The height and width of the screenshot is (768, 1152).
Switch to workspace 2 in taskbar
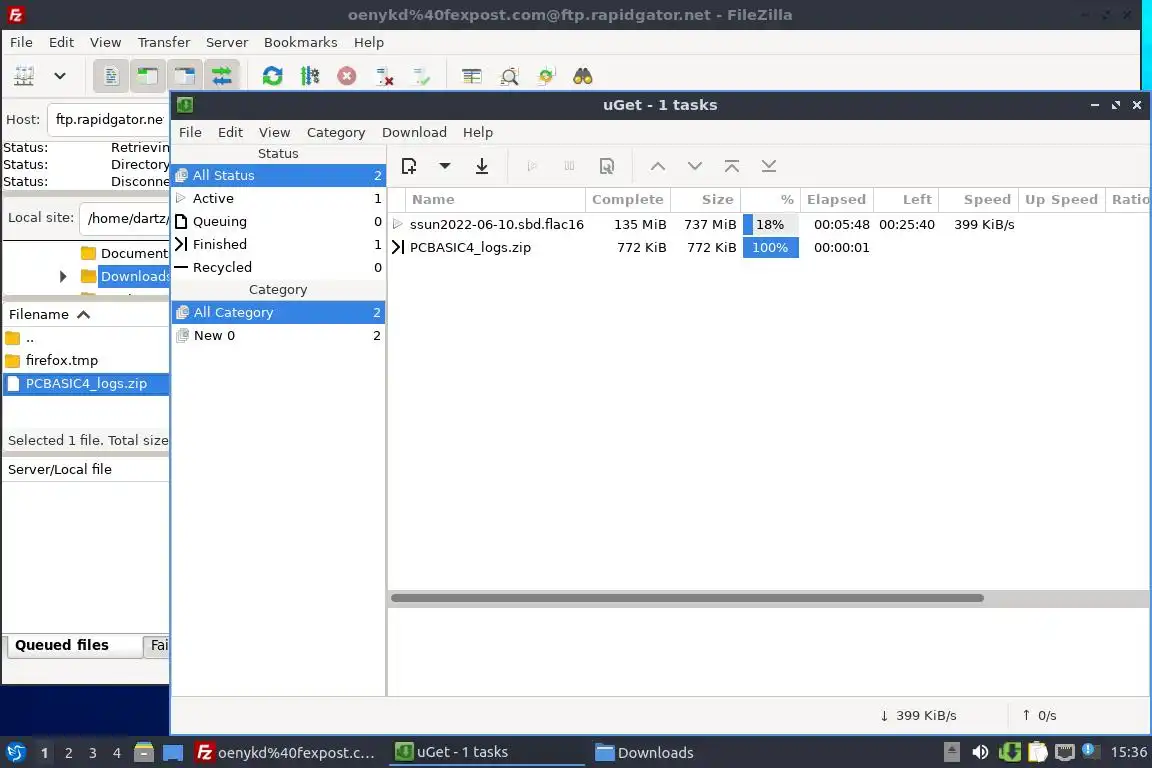coord(68,753)
